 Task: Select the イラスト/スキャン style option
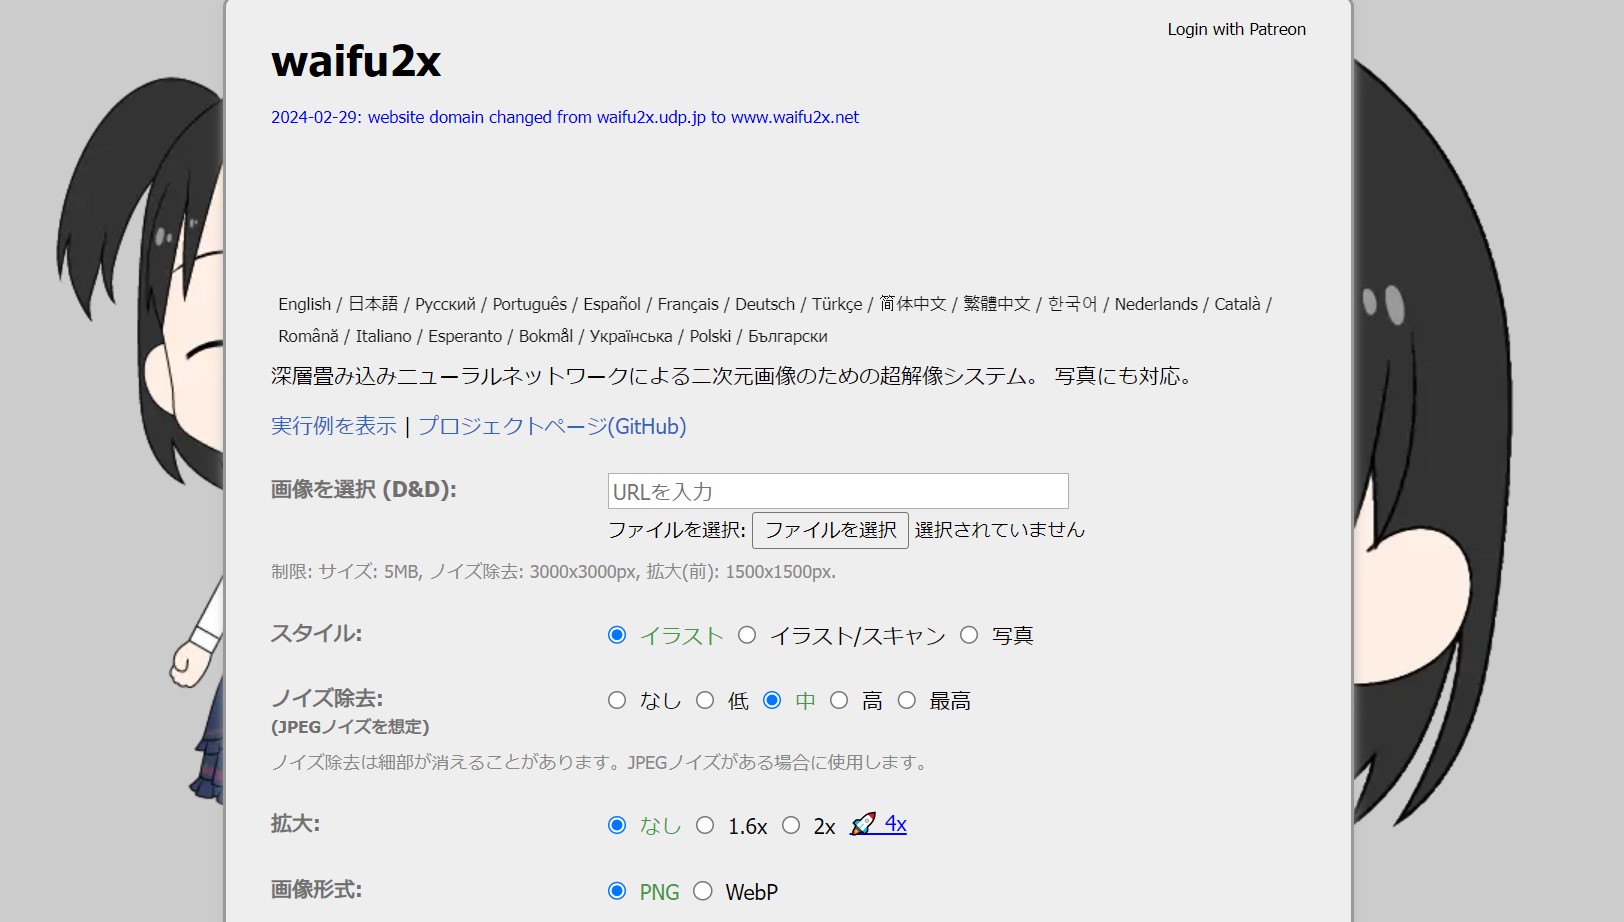coord(746,634)
